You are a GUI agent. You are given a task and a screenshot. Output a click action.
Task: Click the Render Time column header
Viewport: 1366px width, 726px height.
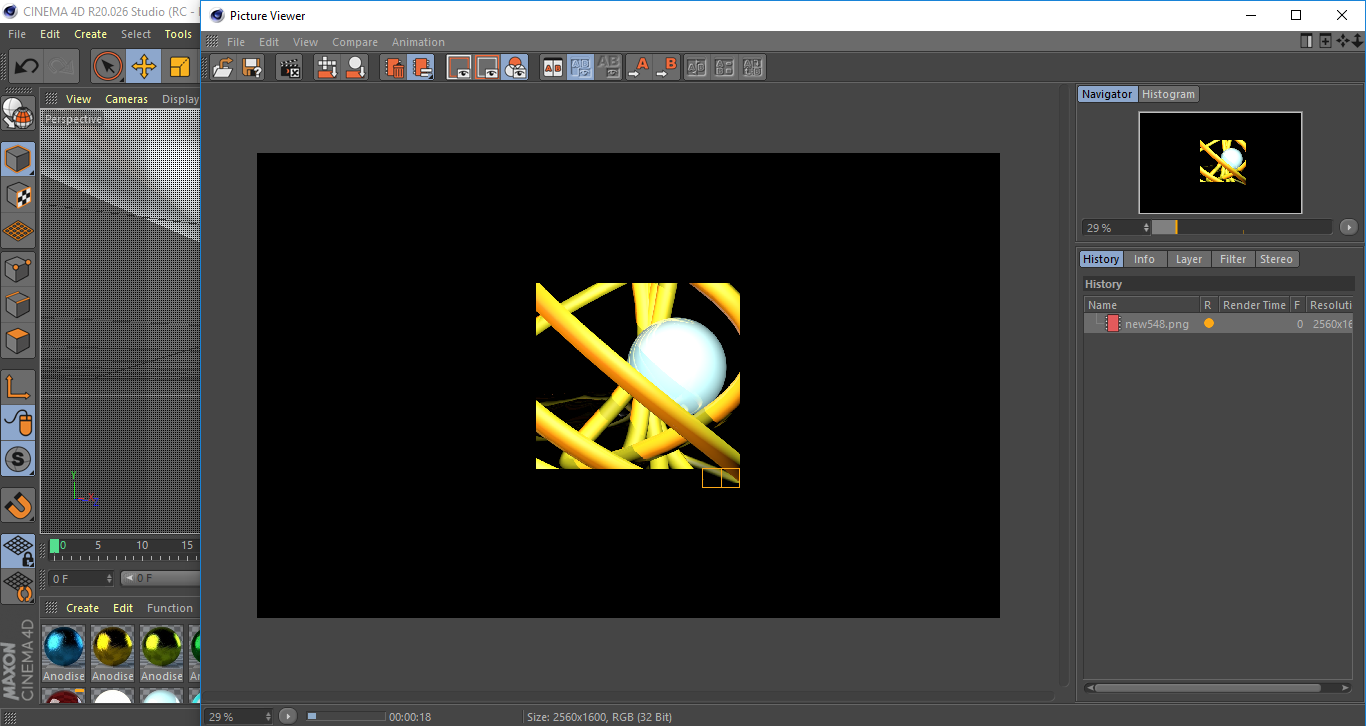pos(1254,305)
